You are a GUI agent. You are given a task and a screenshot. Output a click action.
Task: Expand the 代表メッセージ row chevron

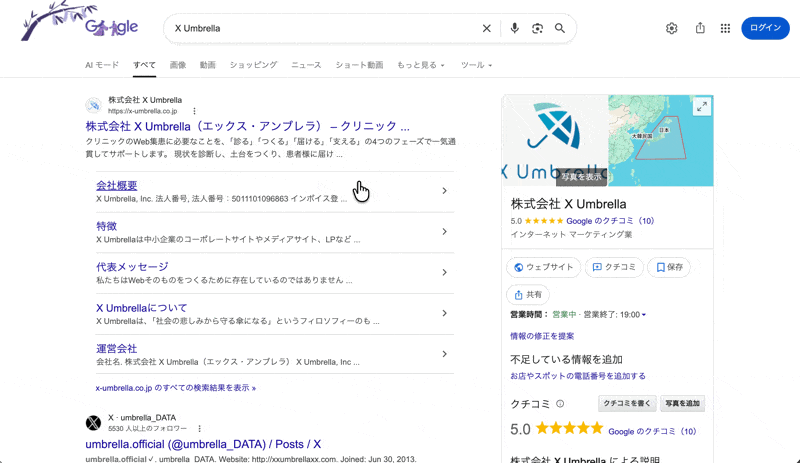(444, 273)
